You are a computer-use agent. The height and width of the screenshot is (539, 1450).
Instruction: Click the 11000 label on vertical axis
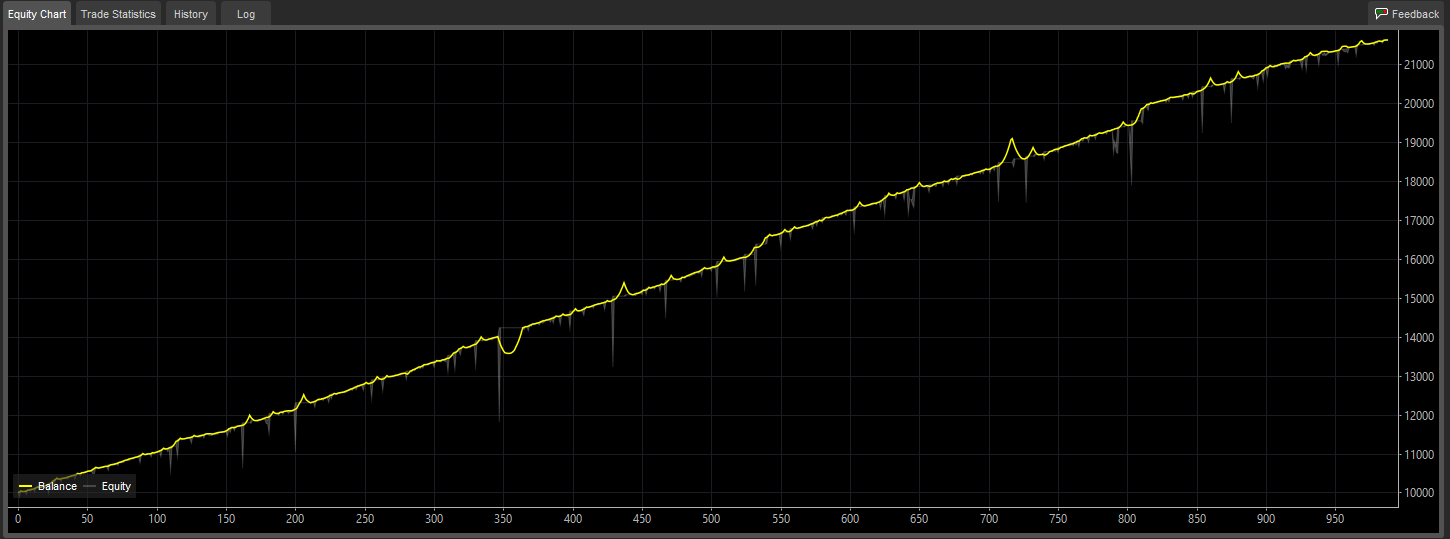tap(1421, 454)
